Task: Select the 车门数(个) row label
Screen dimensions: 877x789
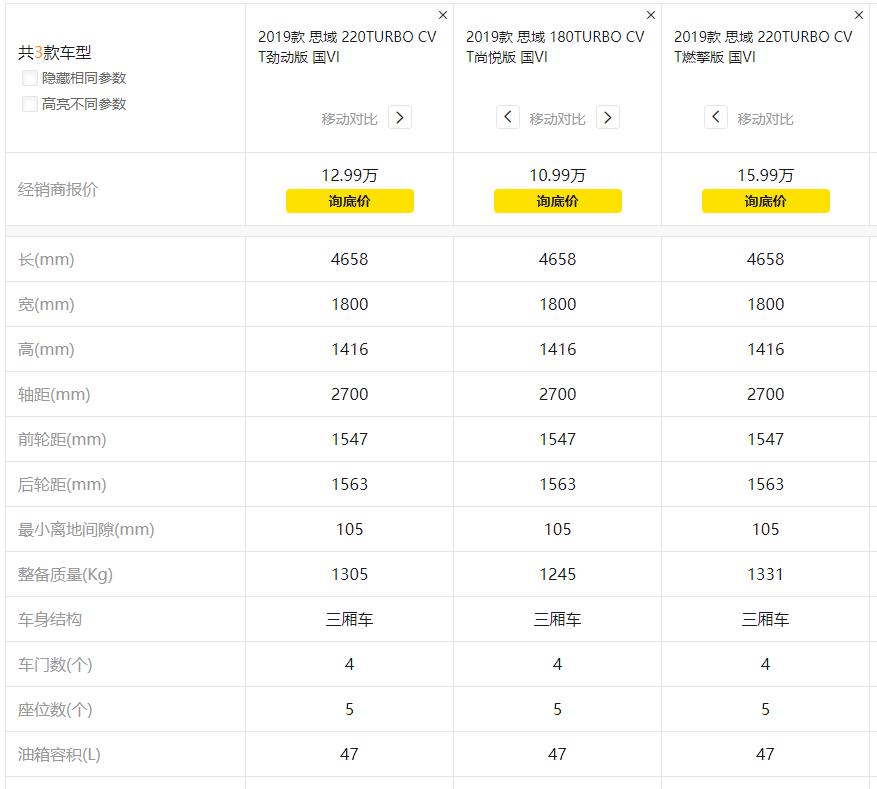Action: tap(55, 664)
